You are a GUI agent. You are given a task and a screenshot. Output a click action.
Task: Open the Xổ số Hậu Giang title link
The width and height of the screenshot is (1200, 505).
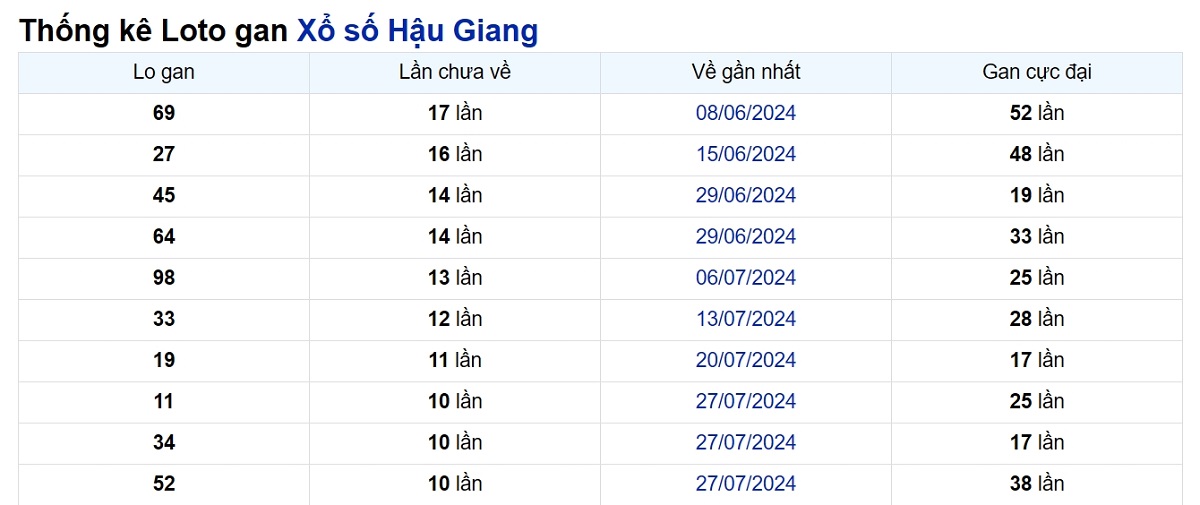[417, 31]
